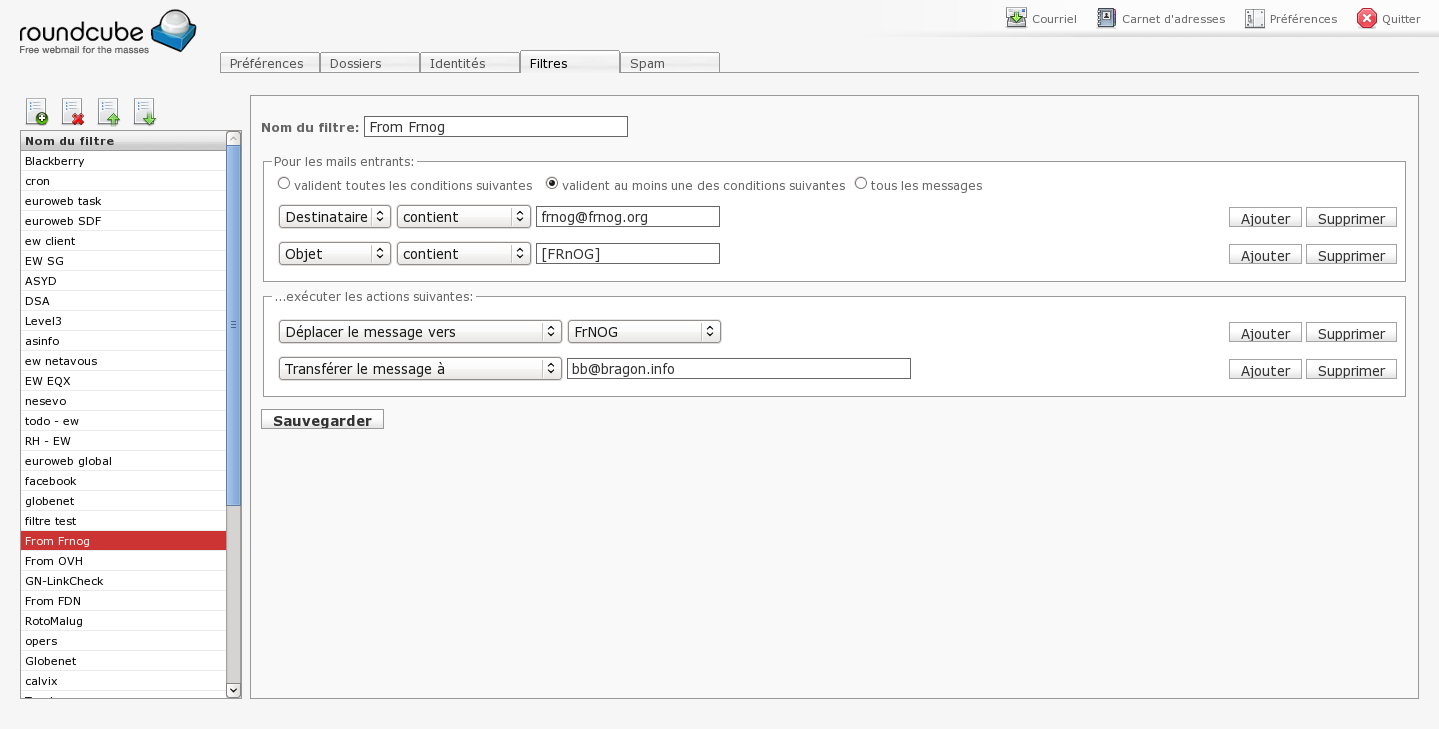Open the Spam tab
Image resolution: width=1439 pixels, height=729 pixels.
tap(669, 63)
